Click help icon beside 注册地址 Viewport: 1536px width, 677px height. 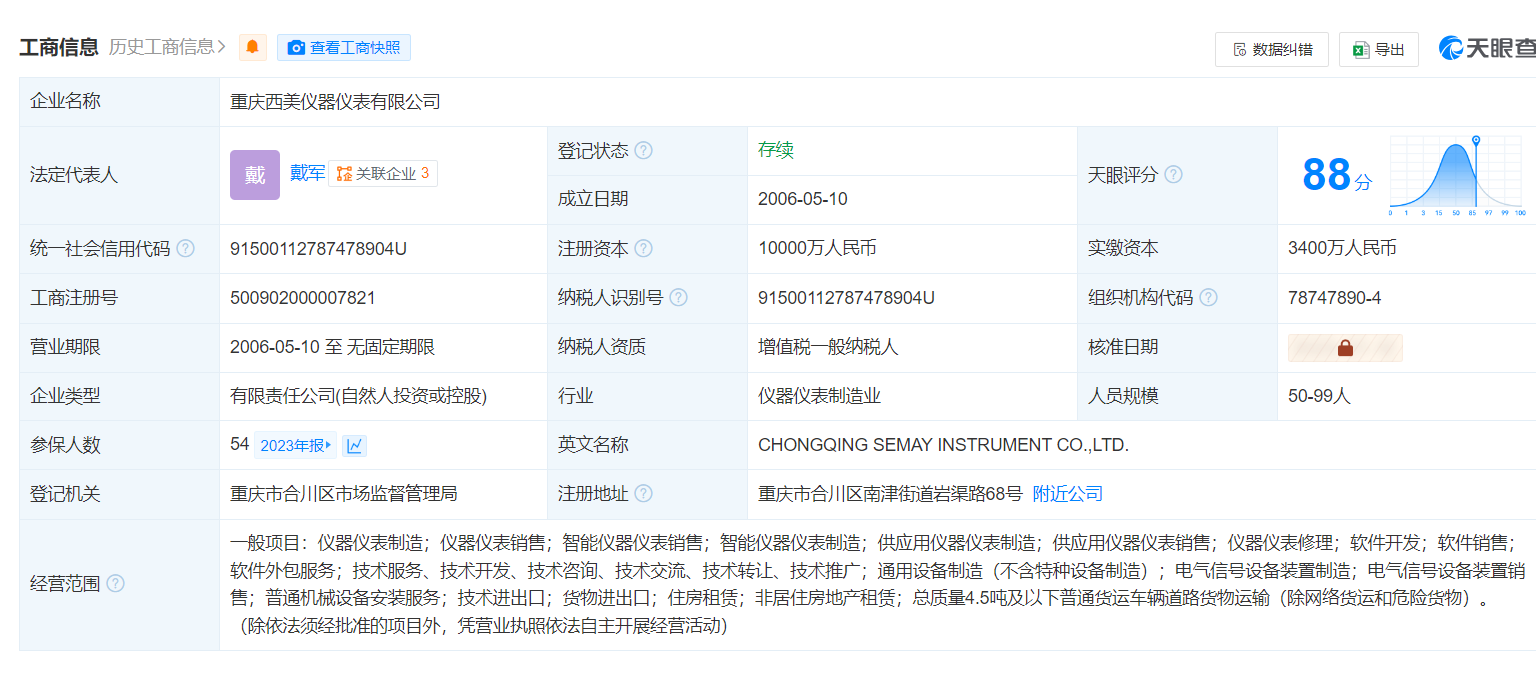click(x=644, y=494)
